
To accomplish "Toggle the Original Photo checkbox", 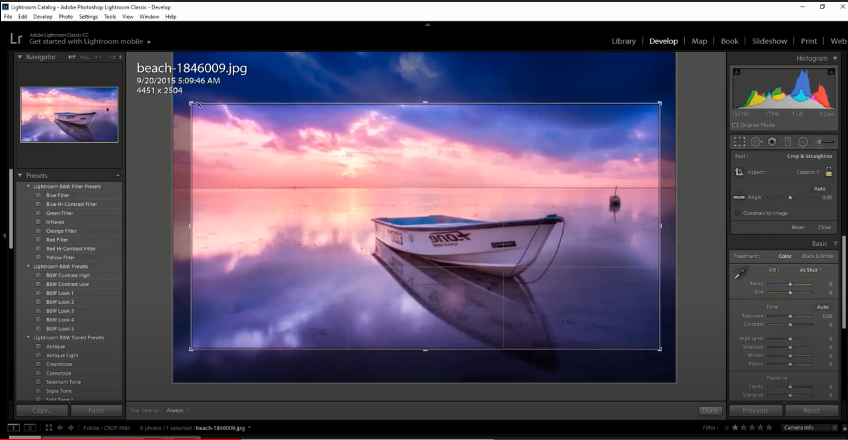I will pos(736,125).
